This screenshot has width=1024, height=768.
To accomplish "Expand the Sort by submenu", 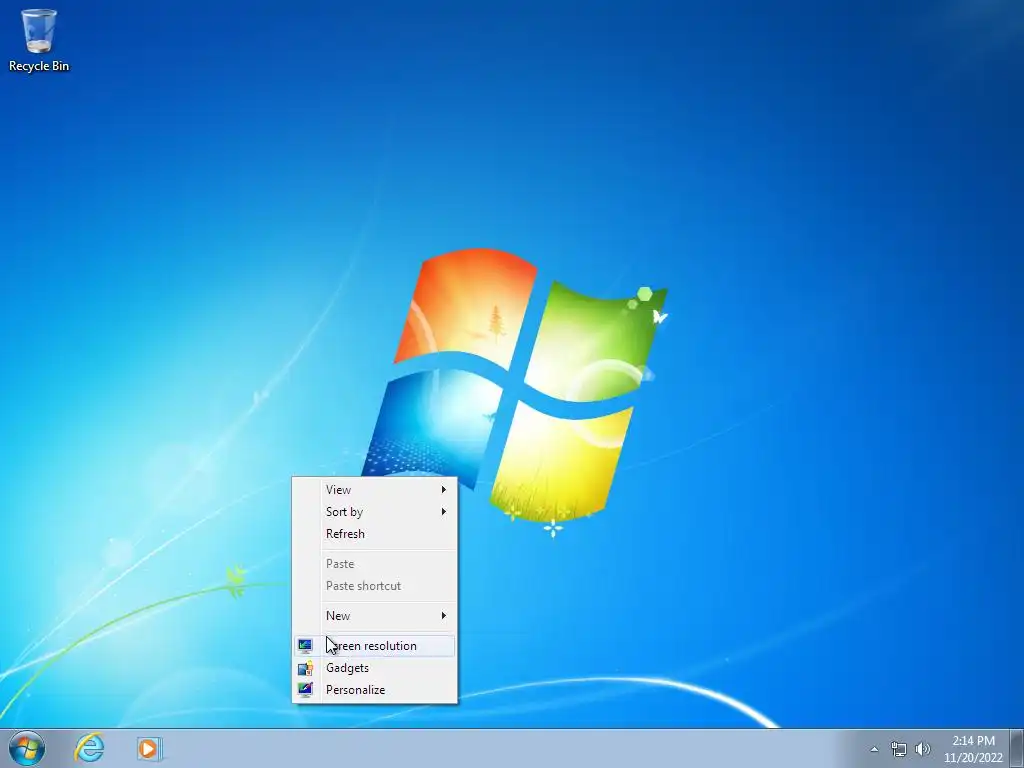I will pyautogui.click(x=374, y=512).
